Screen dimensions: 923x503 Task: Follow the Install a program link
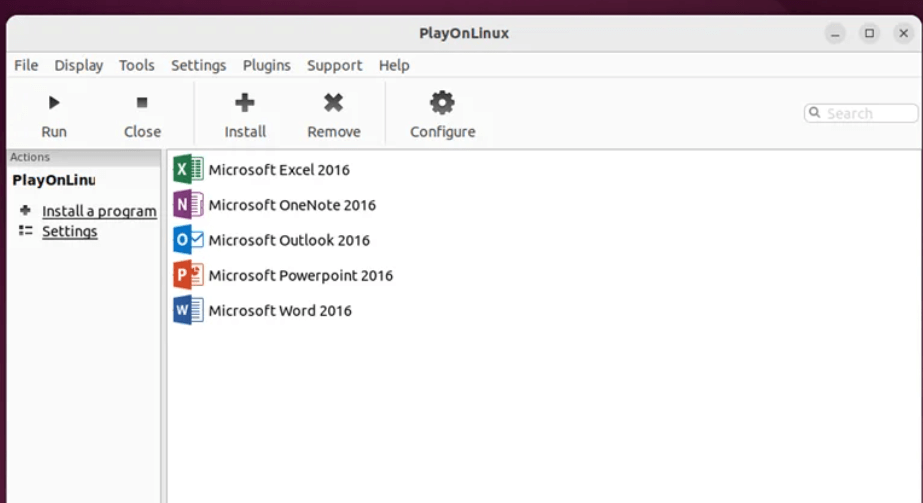(x=99, y=211)
